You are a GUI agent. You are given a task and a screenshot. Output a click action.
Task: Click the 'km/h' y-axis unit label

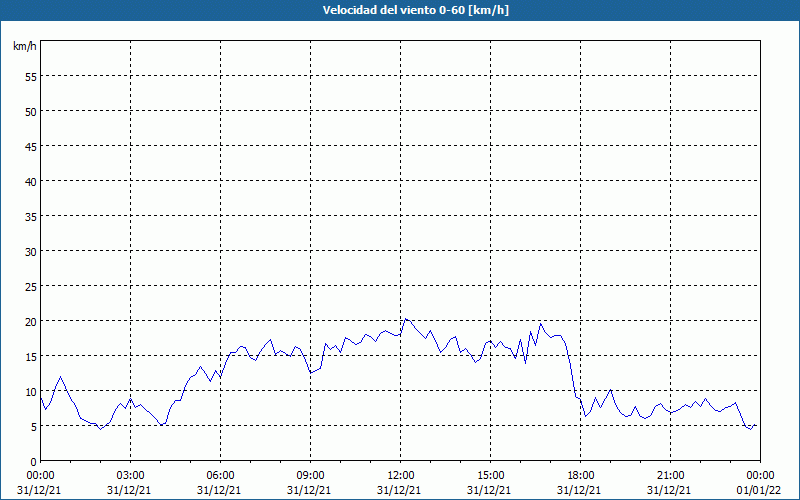[24, 47]
